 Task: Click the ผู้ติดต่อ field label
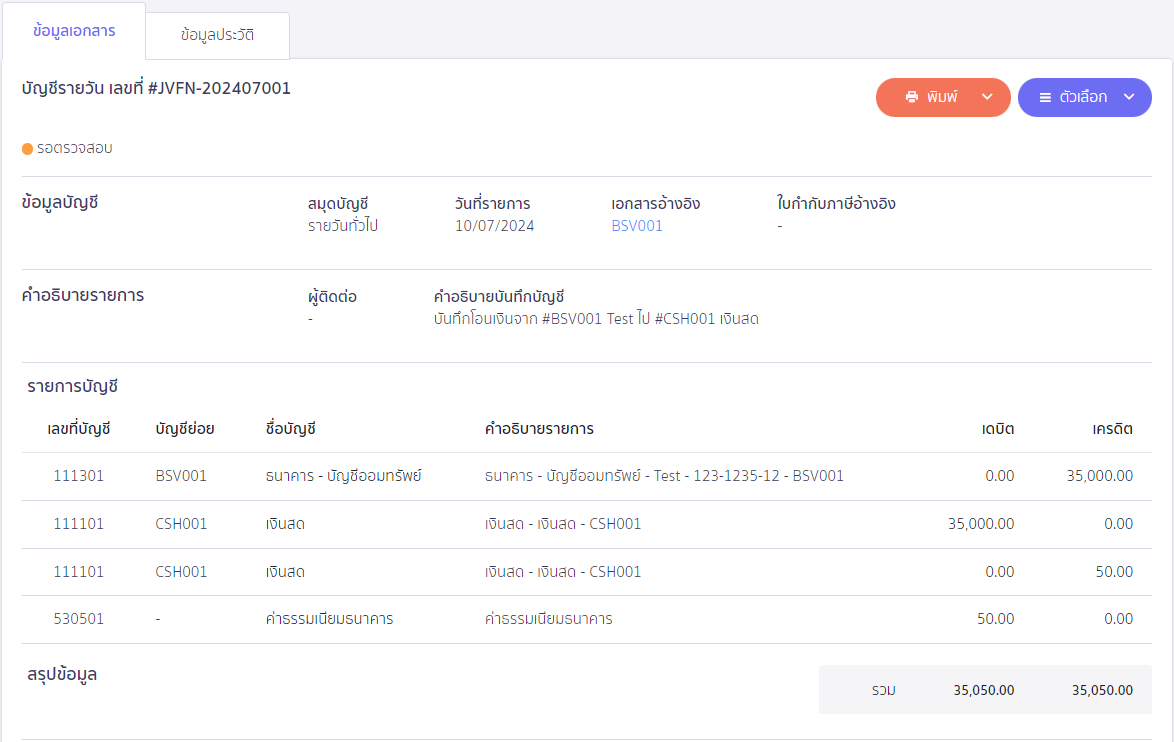[x=332, y=297]
